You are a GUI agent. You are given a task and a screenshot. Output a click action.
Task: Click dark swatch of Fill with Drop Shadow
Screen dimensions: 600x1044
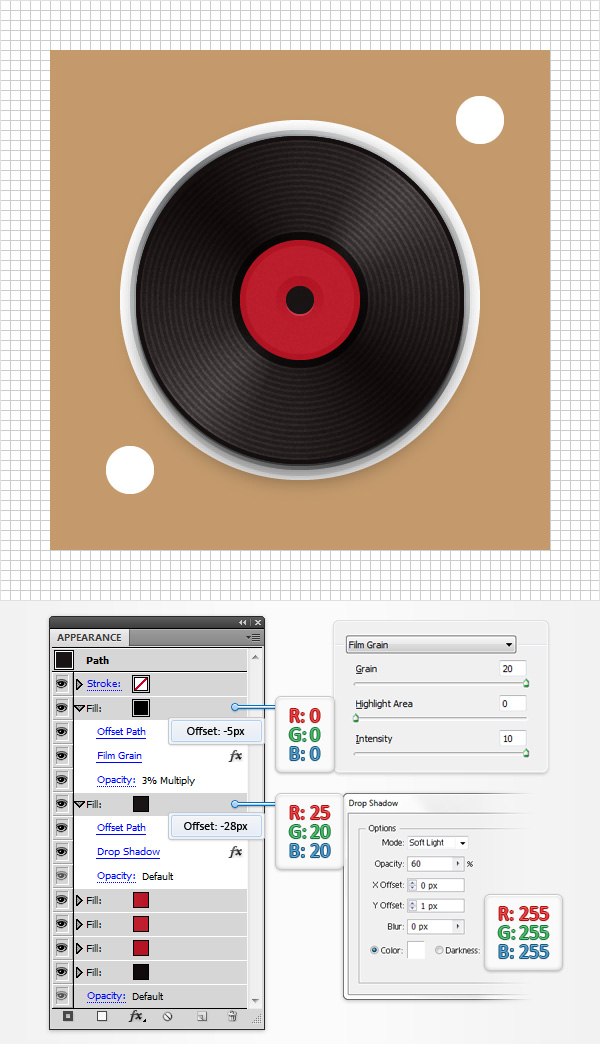pos(141,804)
